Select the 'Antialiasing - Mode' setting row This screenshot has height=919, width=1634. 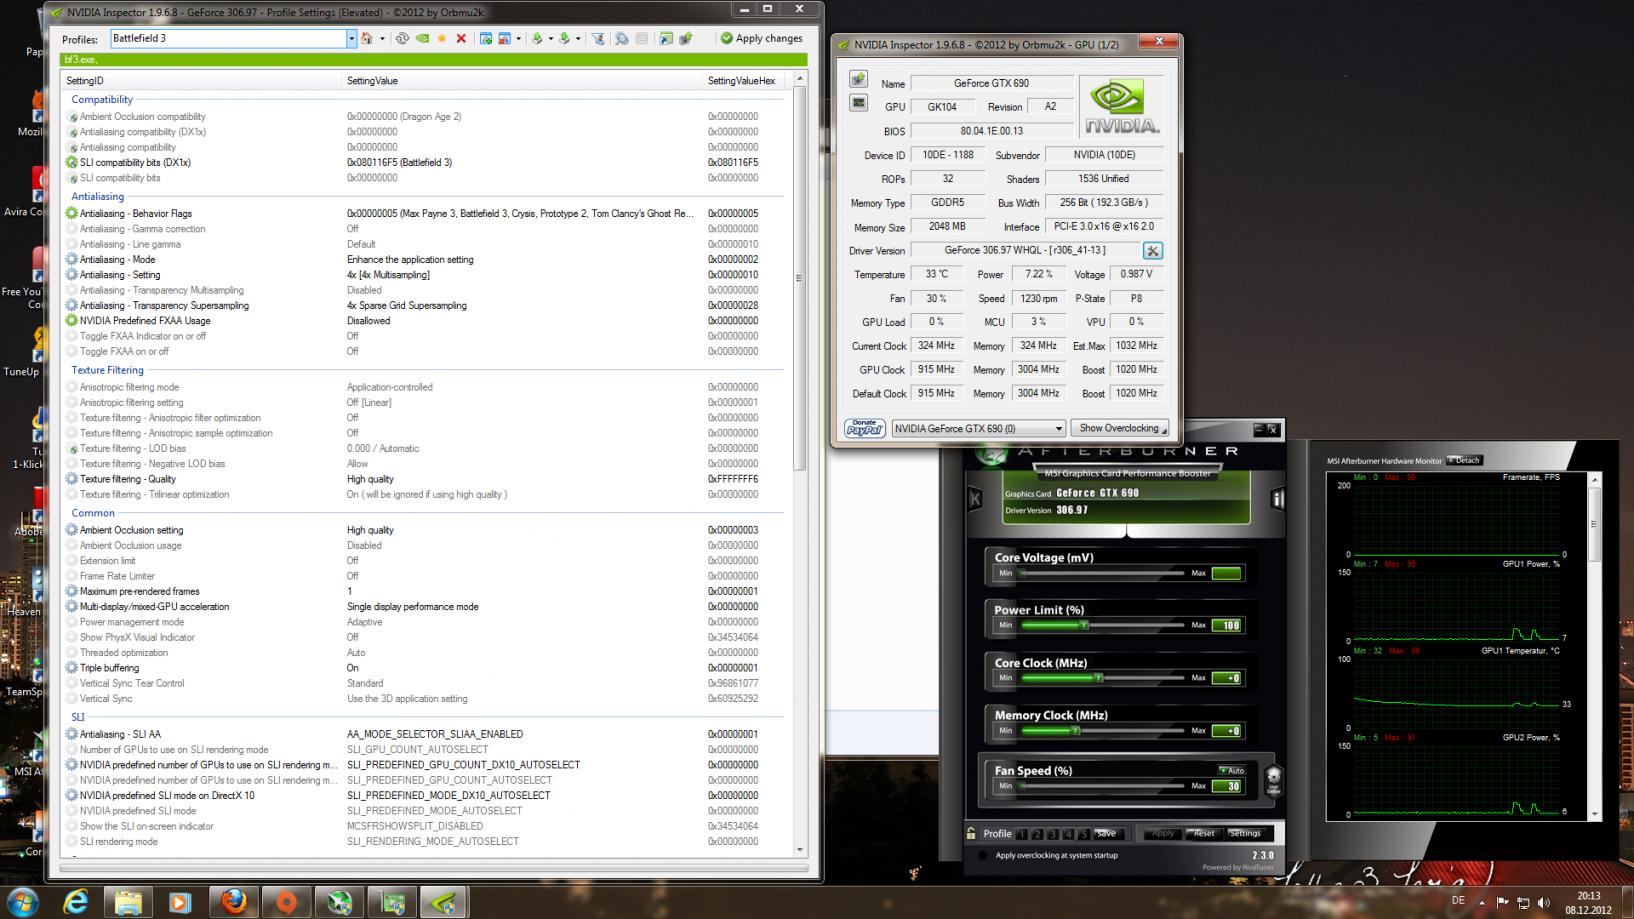(x=424, y=260)
